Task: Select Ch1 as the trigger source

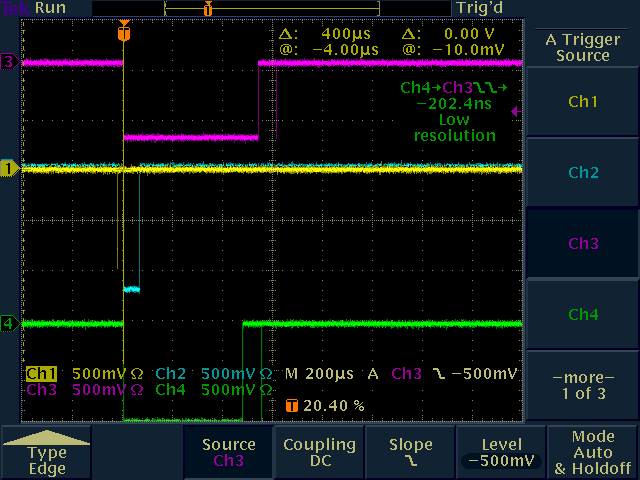Action: point(582,102)
